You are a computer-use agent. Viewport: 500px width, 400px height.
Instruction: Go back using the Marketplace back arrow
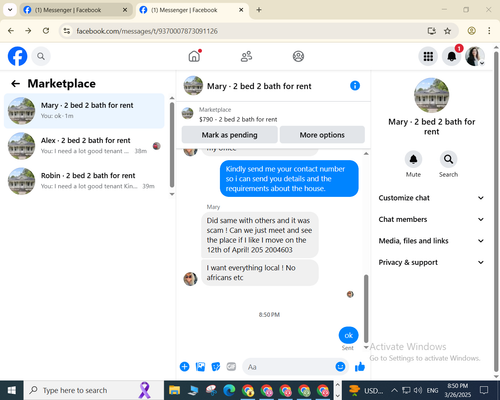tap(16, 84)
